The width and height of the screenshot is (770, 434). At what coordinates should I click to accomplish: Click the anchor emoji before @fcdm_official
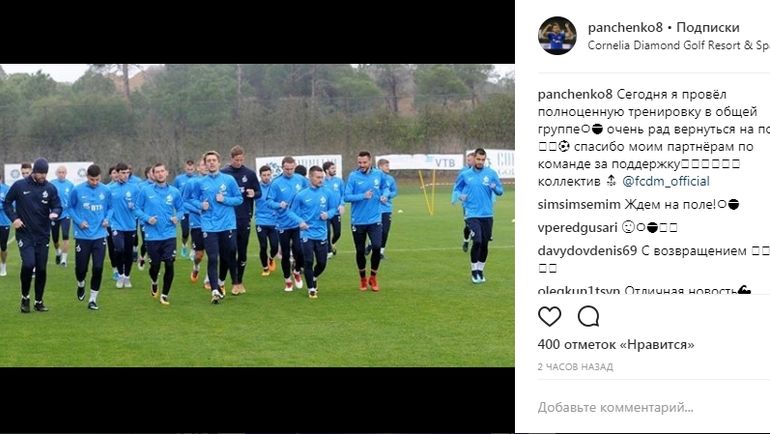point(611,181)
